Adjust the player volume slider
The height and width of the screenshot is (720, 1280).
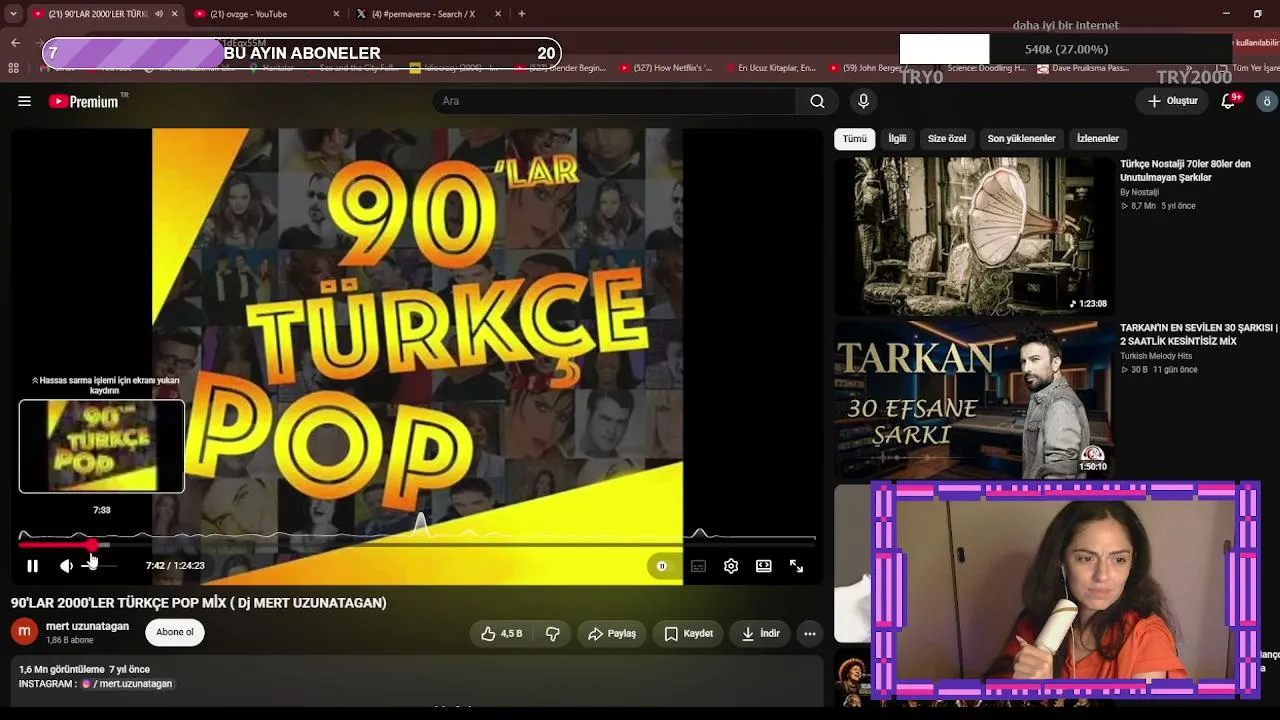[100, 566]
